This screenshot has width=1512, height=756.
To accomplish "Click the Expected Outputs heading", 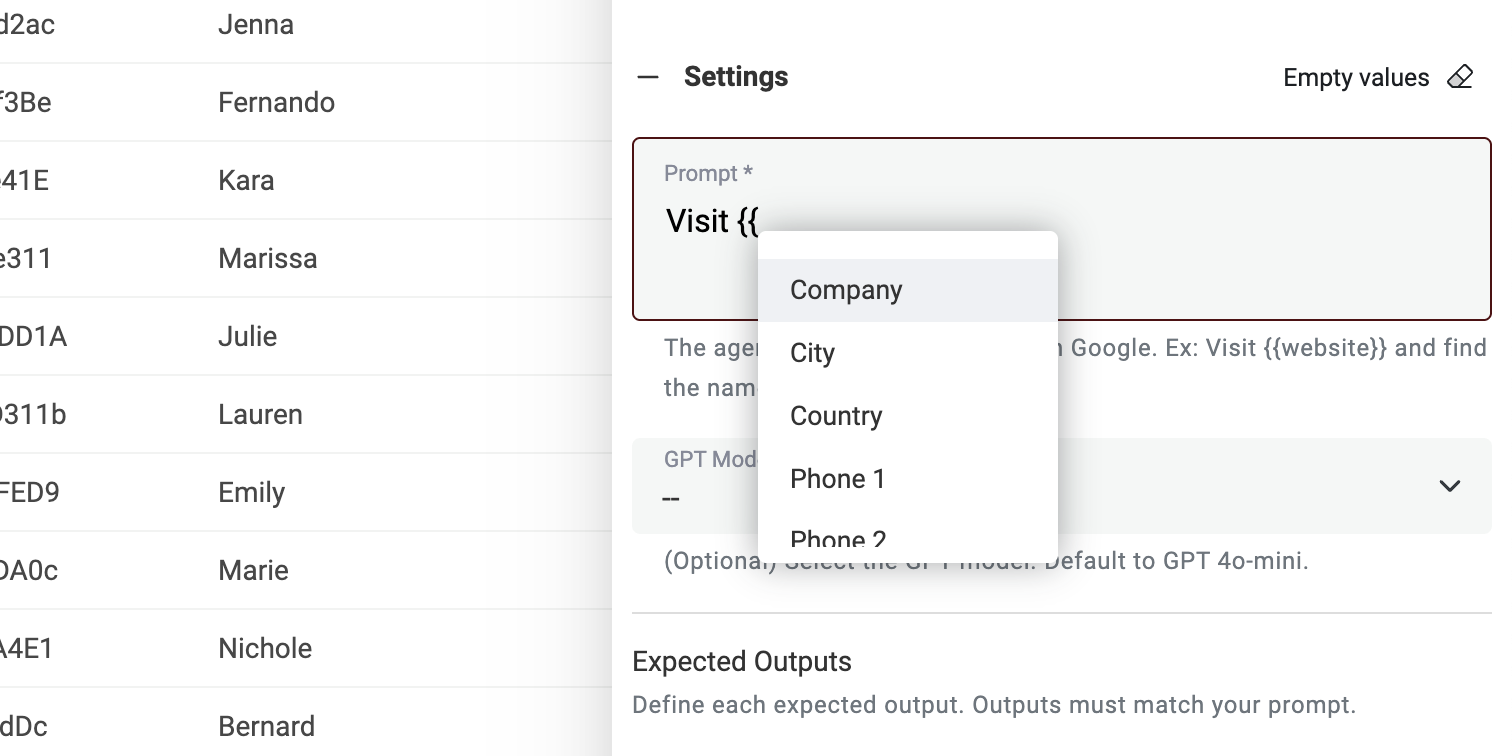I will click(742, 662).
